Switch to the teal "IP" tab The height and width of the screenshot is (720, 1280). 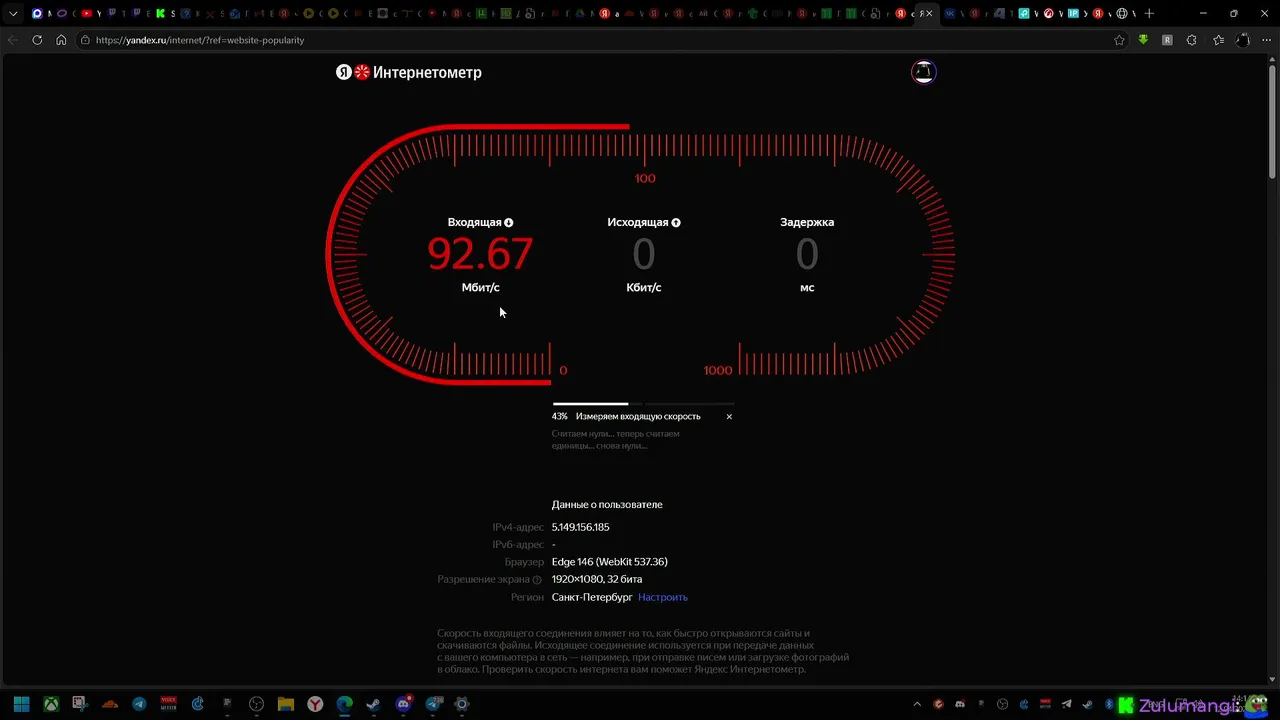pos(1074,13)
